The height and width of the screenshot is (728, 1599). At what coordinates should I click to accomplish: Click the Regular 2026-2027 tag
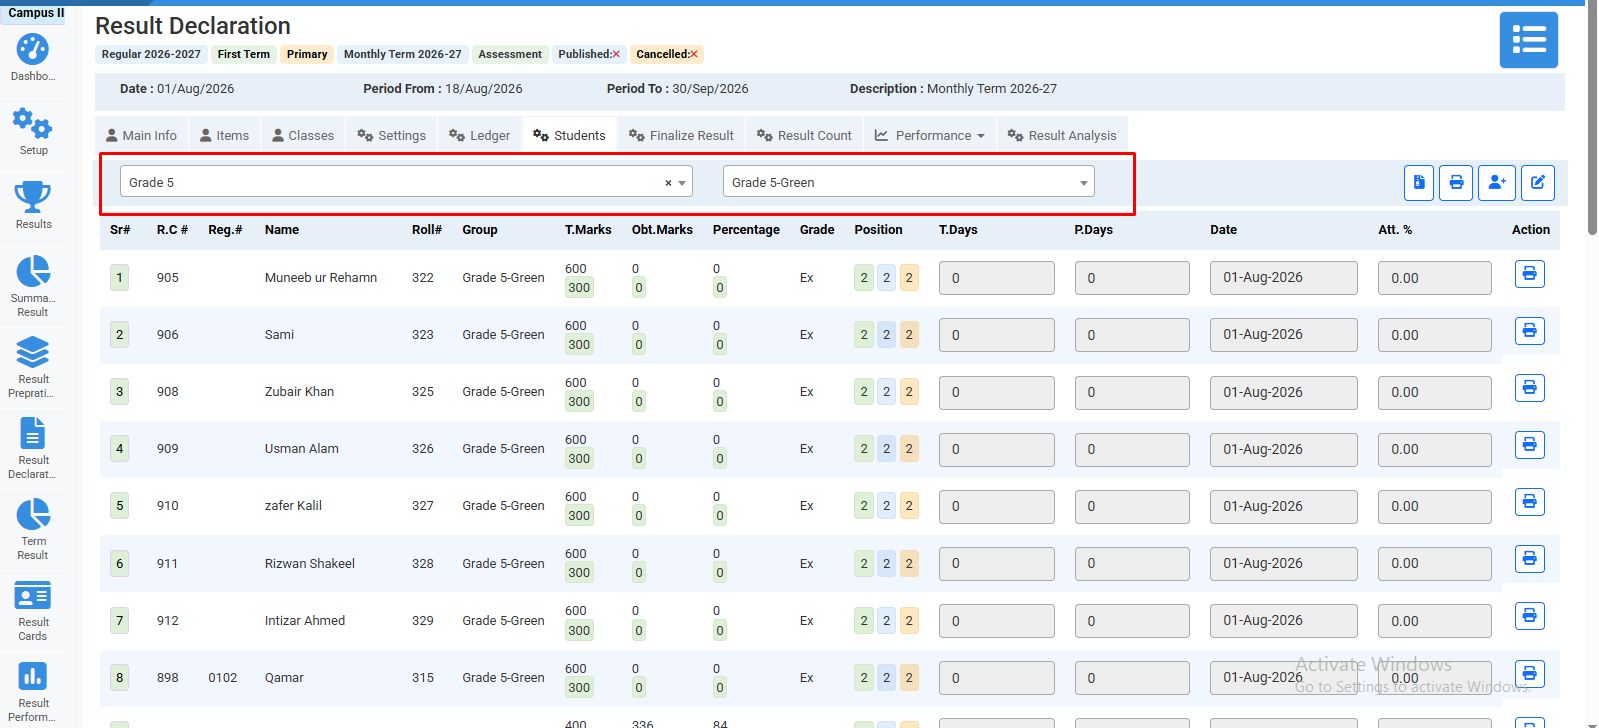(151, 54)
